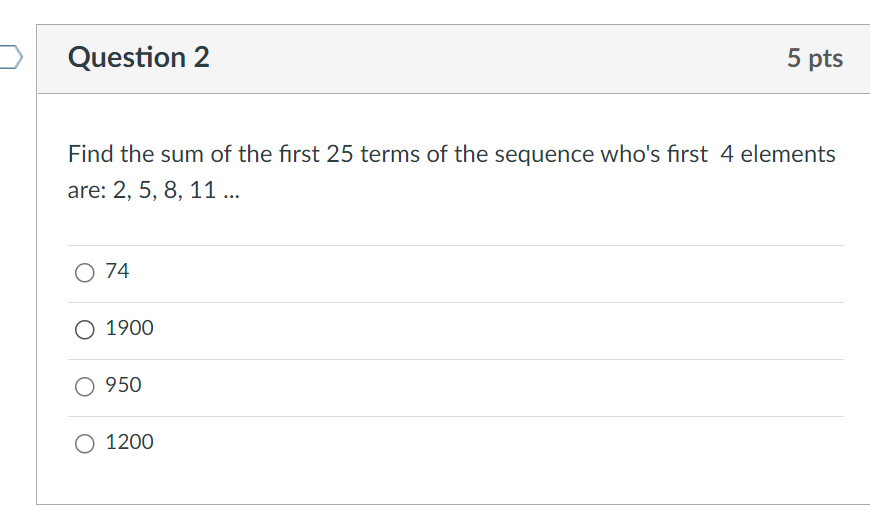Mark the 950 radio button
The height and width of the screenshot is (516, 870).
click(85, 385)
